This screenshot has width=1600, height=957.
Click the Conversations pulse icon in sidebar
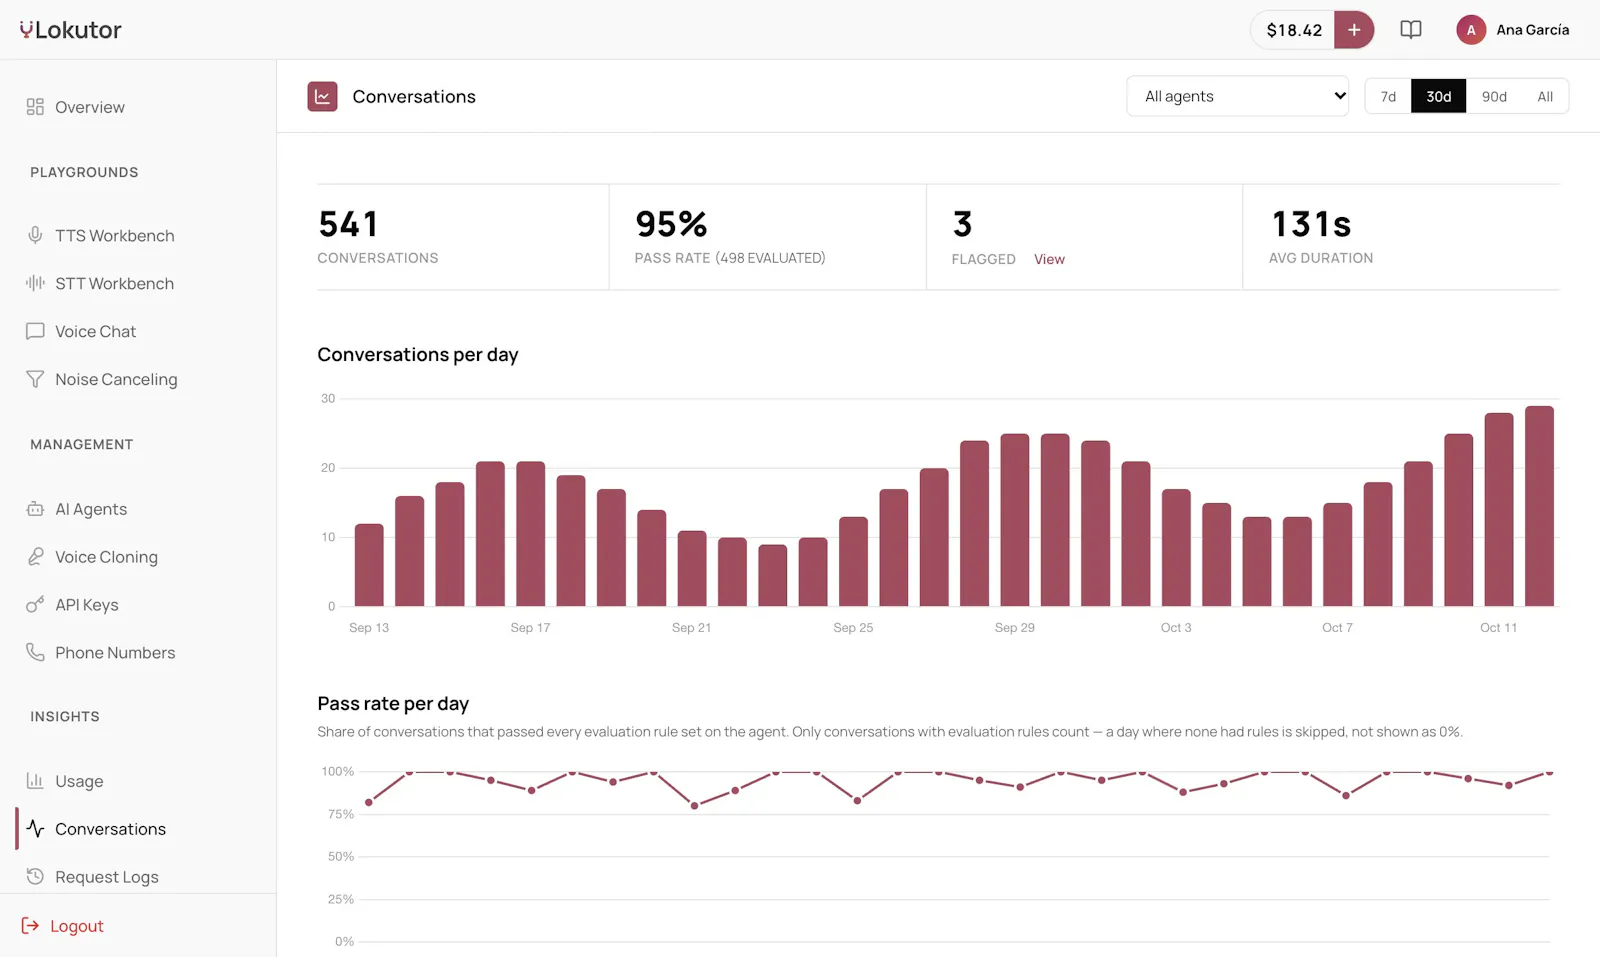click(x=35, y=829)
